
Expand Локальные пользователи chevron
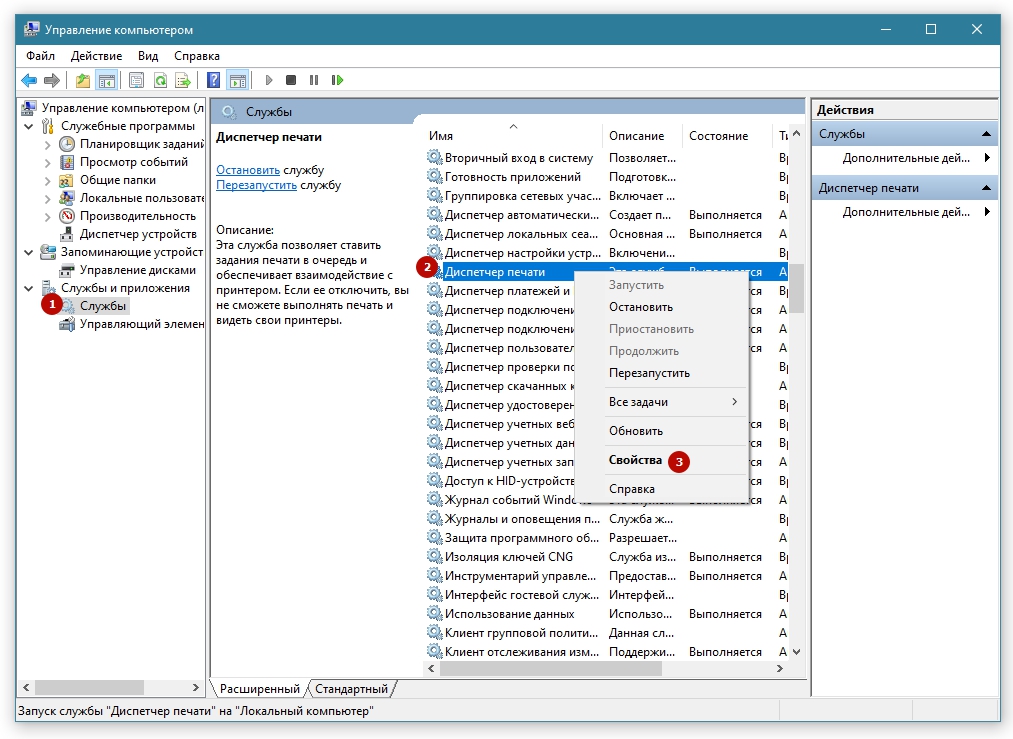tap(47, 198)
